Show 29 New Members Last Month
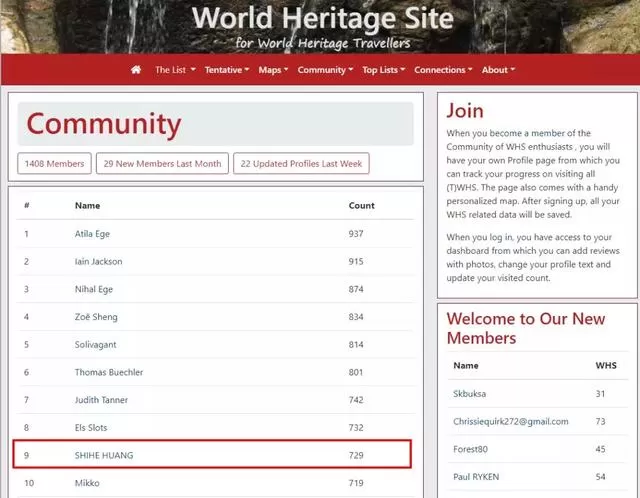Image resolution: width=640 pixels, height=498 pixels. click(x=162, y=163)
